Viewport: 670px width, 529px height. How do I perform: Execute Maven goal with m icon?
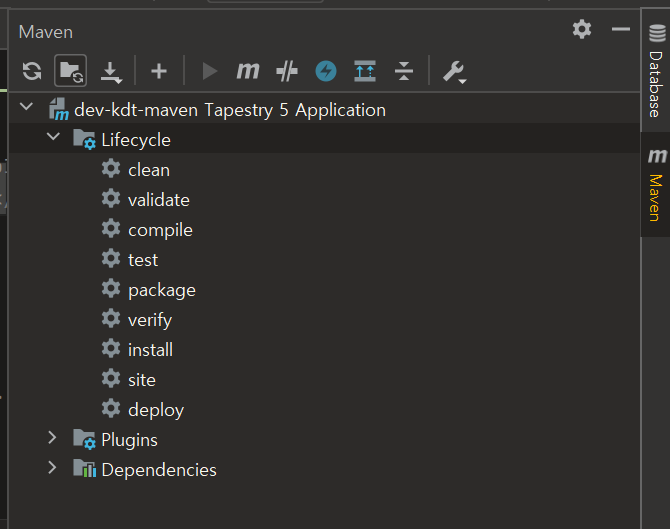pos(248,71)
